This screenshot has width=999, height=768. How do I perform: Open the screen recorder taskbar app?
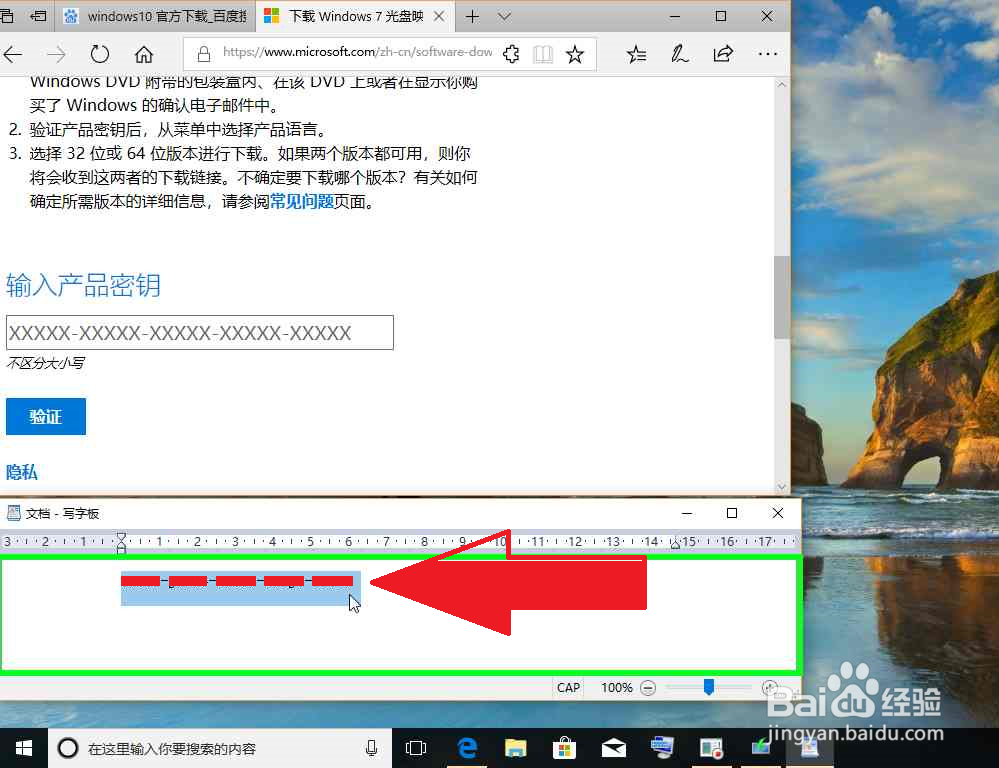click(x=711, y=748)
